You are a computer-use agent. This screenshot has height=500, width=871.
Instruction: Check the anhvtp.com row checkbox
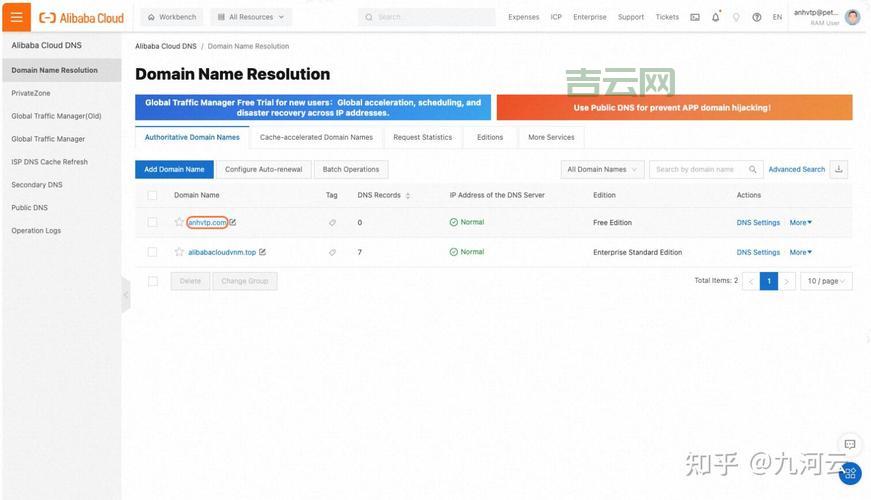click(x=153, y=222)
